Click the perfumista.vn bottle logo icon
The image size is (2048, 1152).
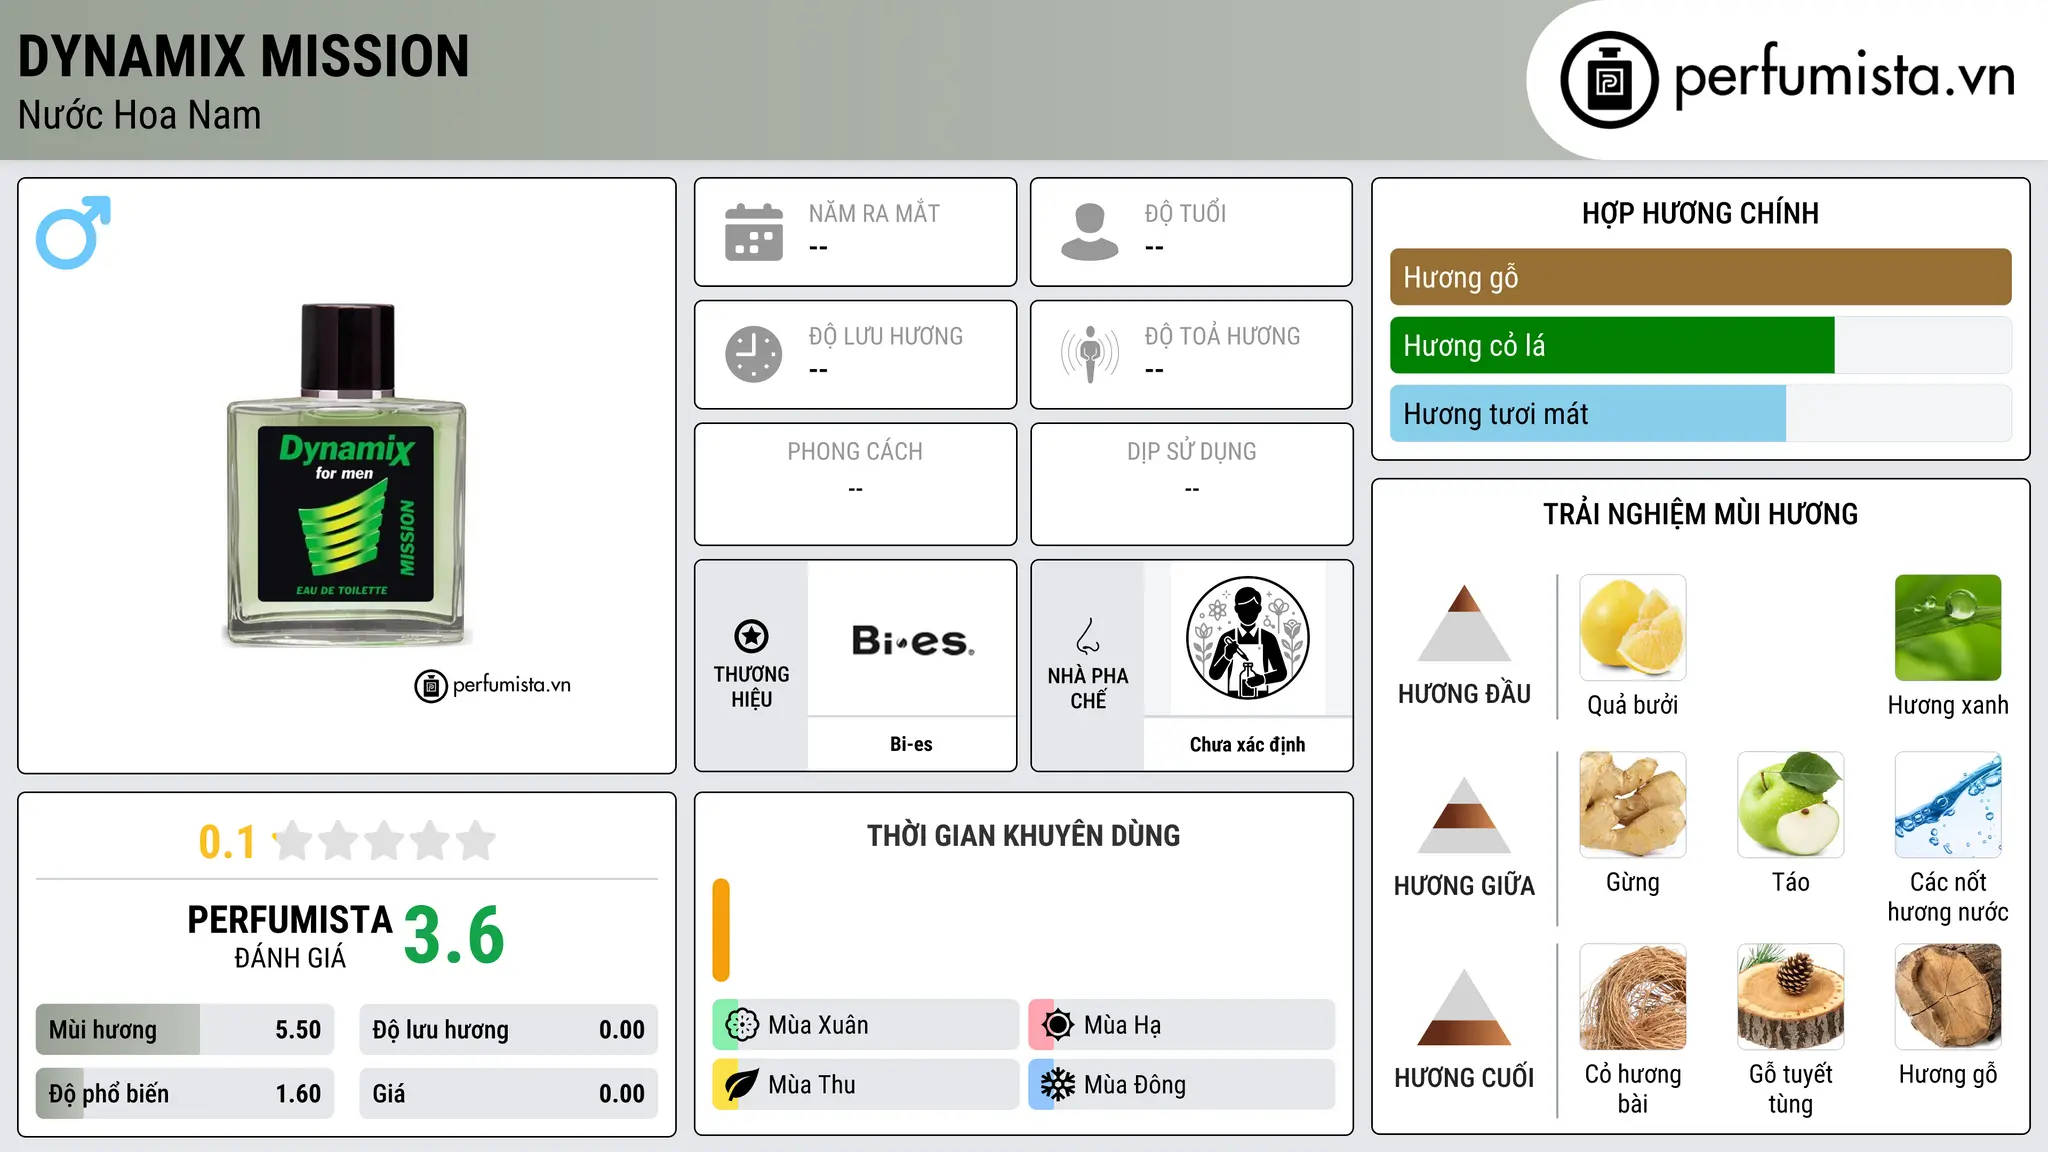(x=1609, y=80)
